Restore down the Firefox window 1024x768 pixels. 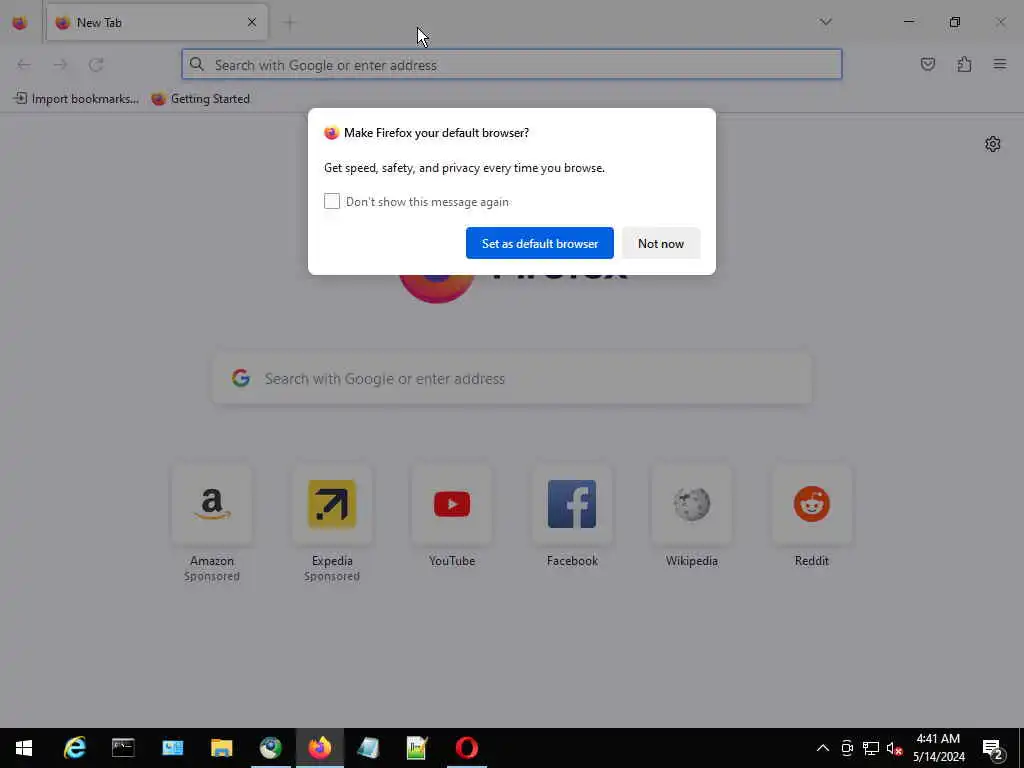pyautogui.click(x=955, y=22)
